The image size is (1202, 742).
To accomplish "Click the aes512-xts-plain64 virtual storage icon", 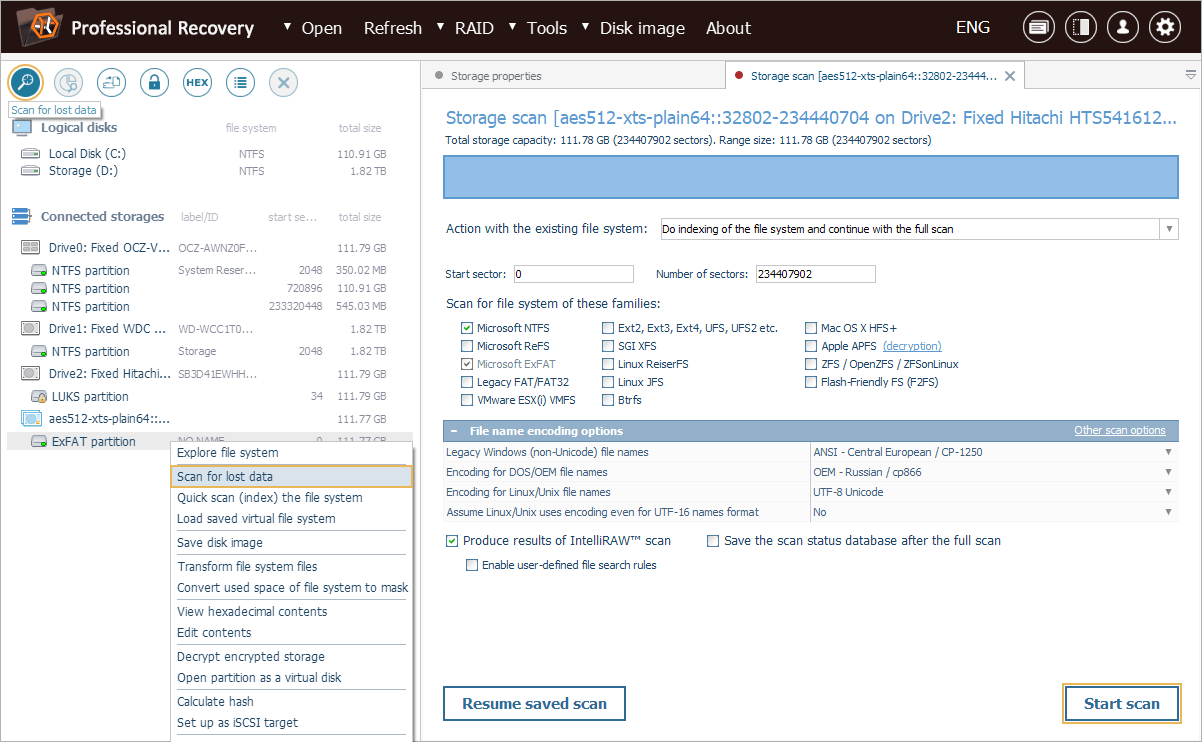I will pos(31,418).
